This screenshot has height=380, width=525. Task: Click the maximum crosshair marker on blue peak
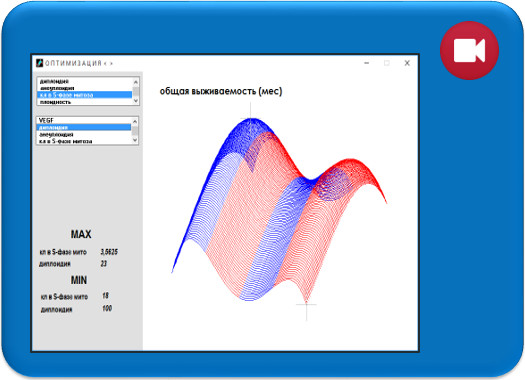(251, 118)
